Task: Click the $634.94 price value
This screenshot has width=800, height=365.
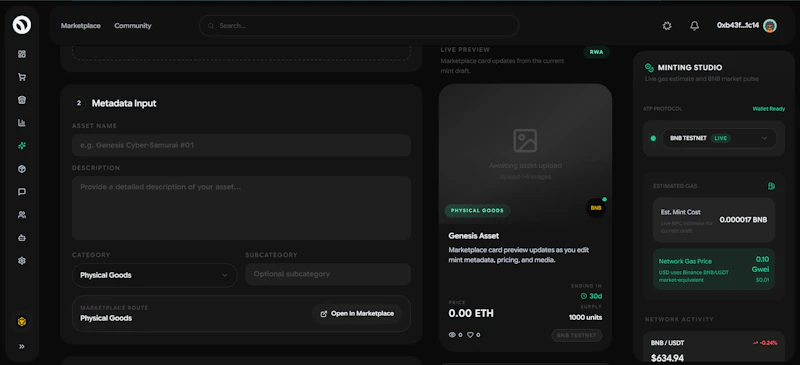Action: (x=667, y=358)
